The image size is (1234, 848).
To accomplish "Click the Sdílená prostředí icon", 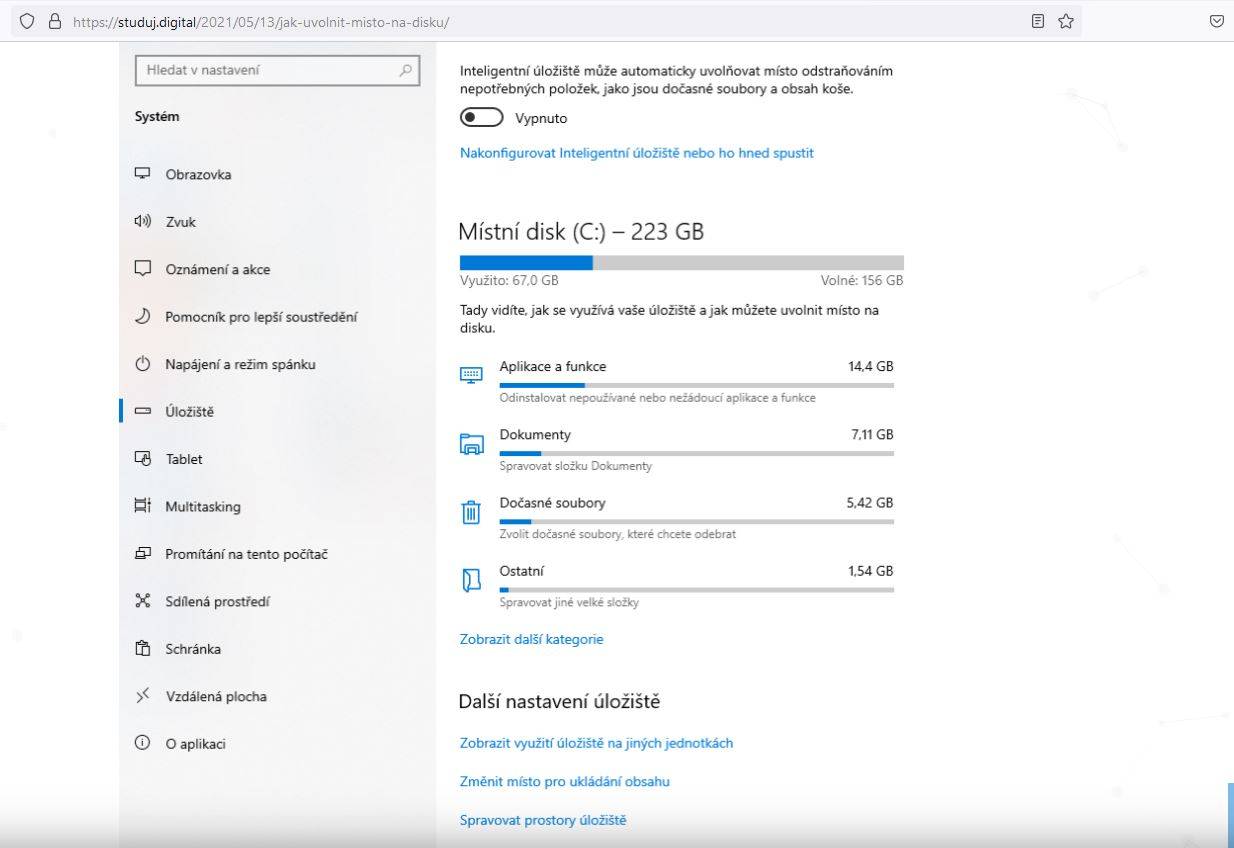I will pyautogui.click(x=142, y=601).
